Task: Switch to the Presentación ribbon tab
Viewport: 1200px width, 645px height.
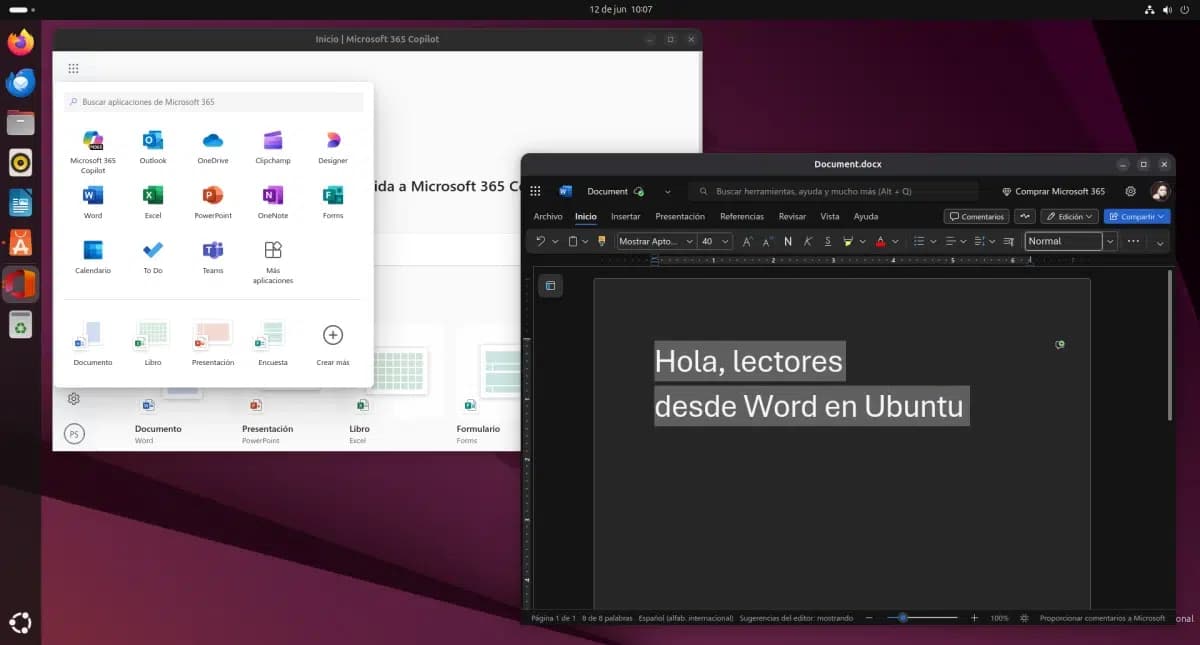Action: 680,216
